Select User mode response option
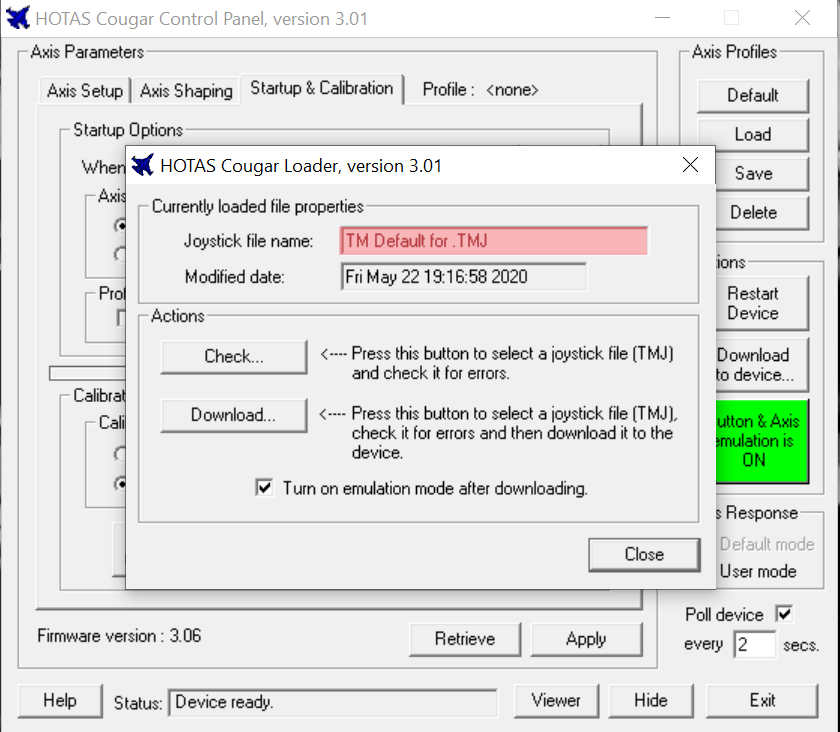Viewport: 840px width, 732px height. click(x=758, y=571)
